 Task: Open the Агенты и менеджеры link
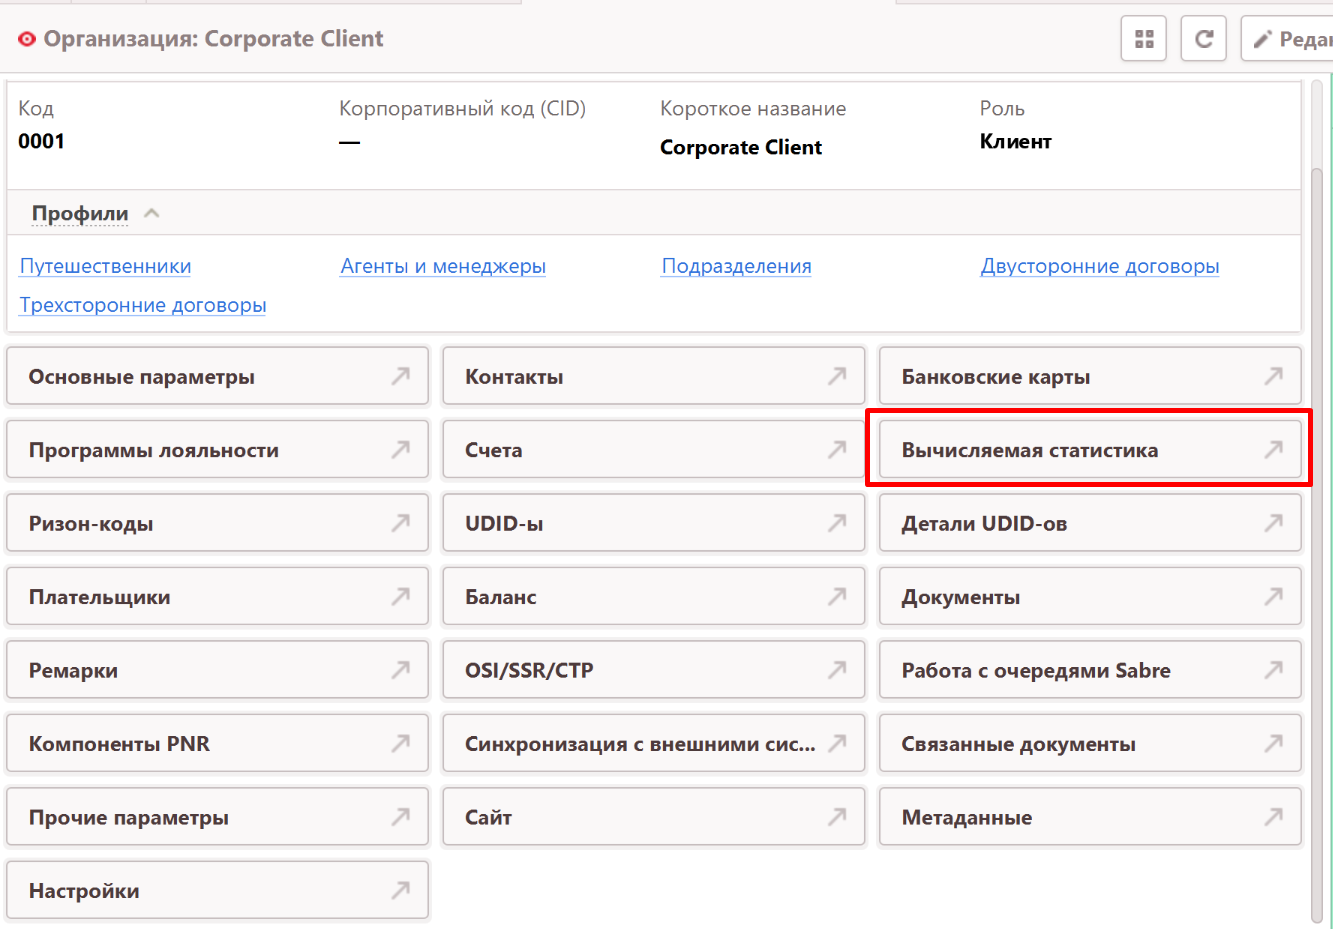tap(443, 266)
